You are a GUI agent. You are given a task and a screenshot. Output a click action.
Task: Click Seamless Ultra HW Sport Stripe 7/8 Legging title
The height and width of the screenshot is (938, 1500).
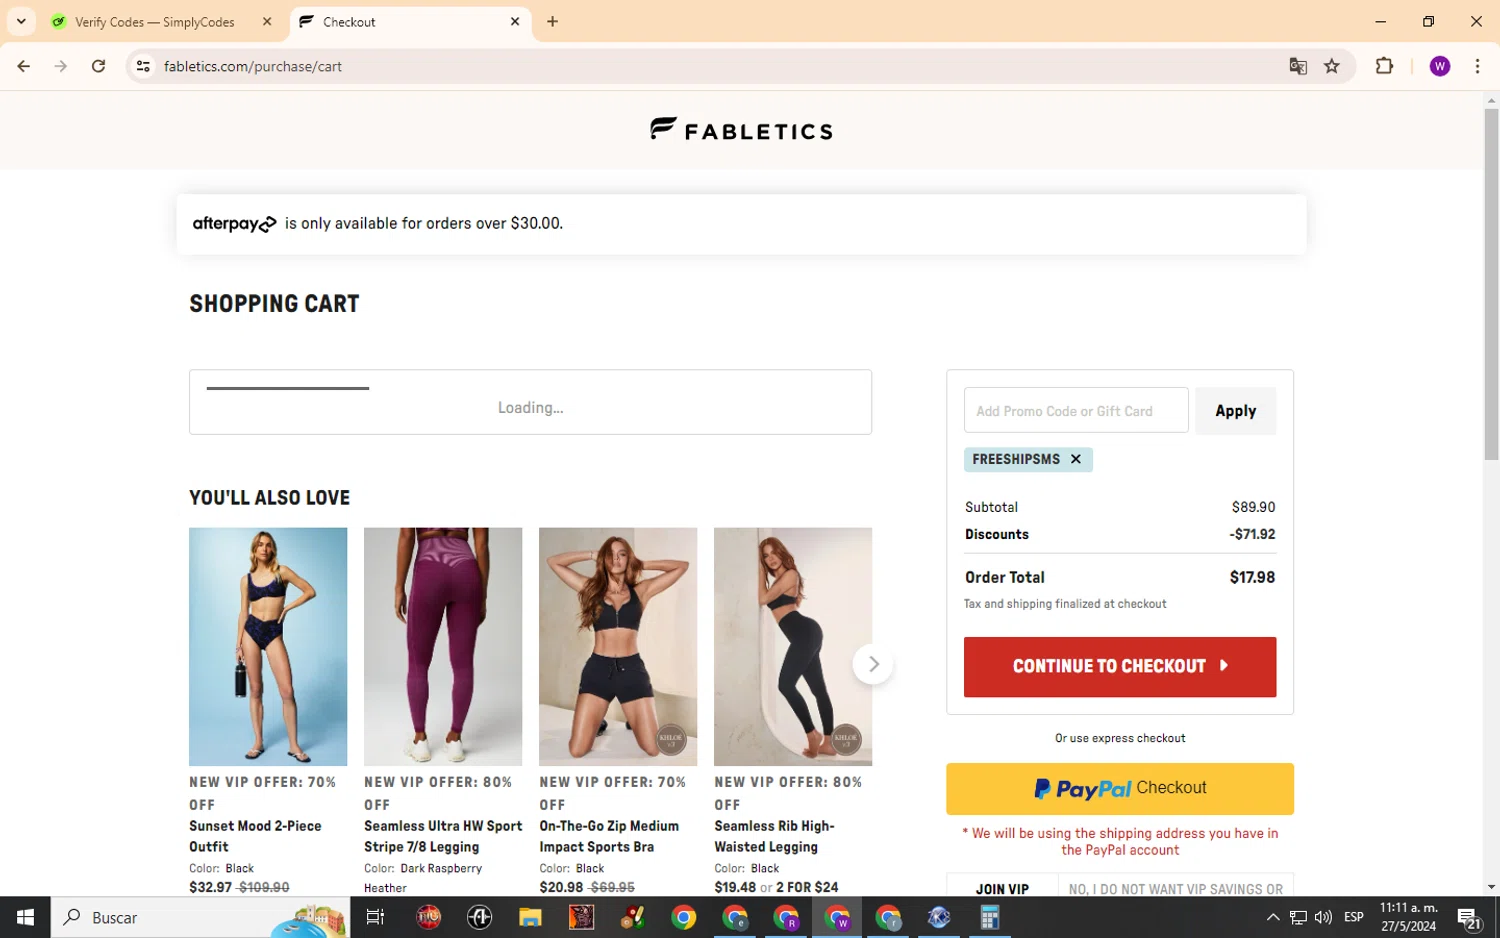[443, 836]
